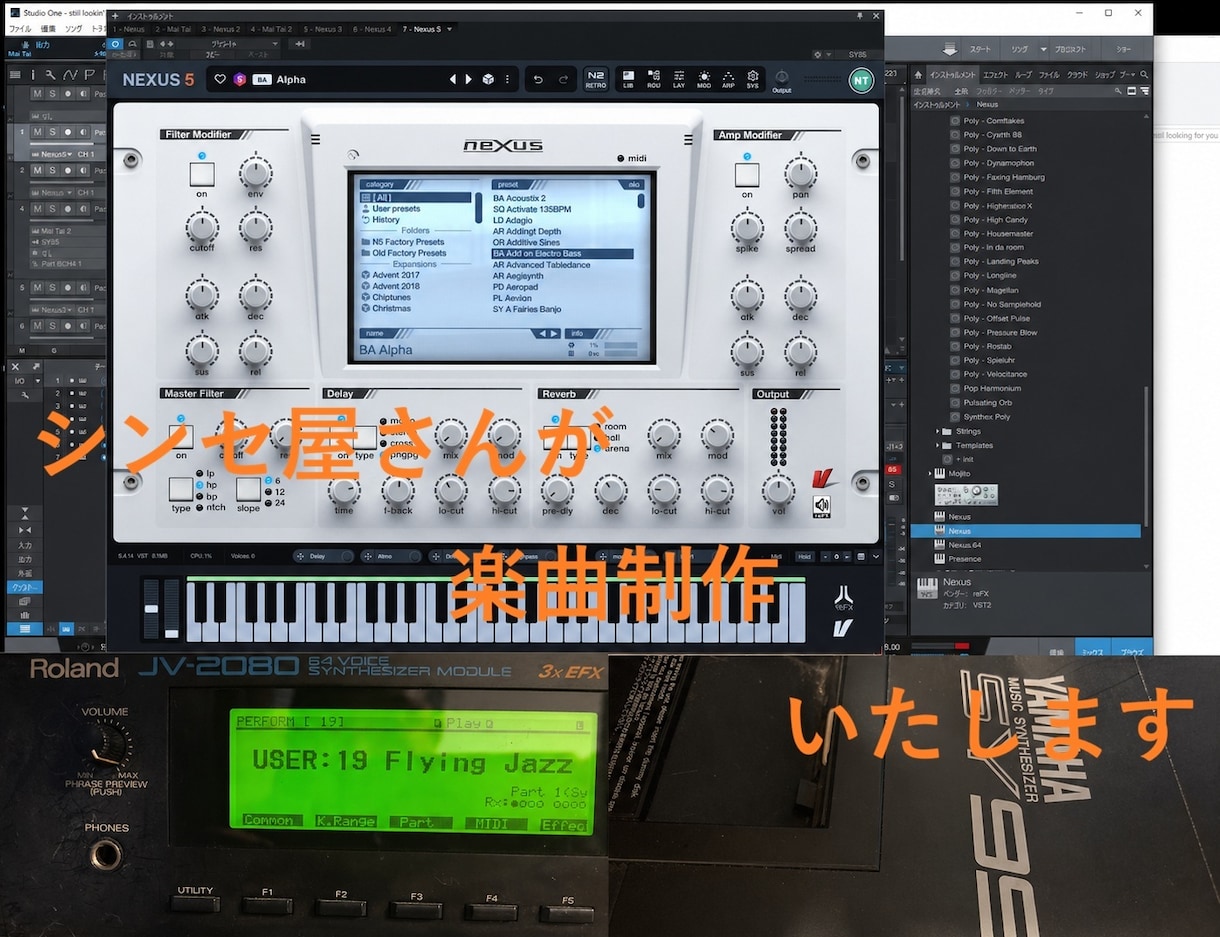Image resolution: width=1220 pixels, height=937 pixels.
Task: Toggle Filter Modifier on button
Action: pyautogui.click(x=202, y=174)
